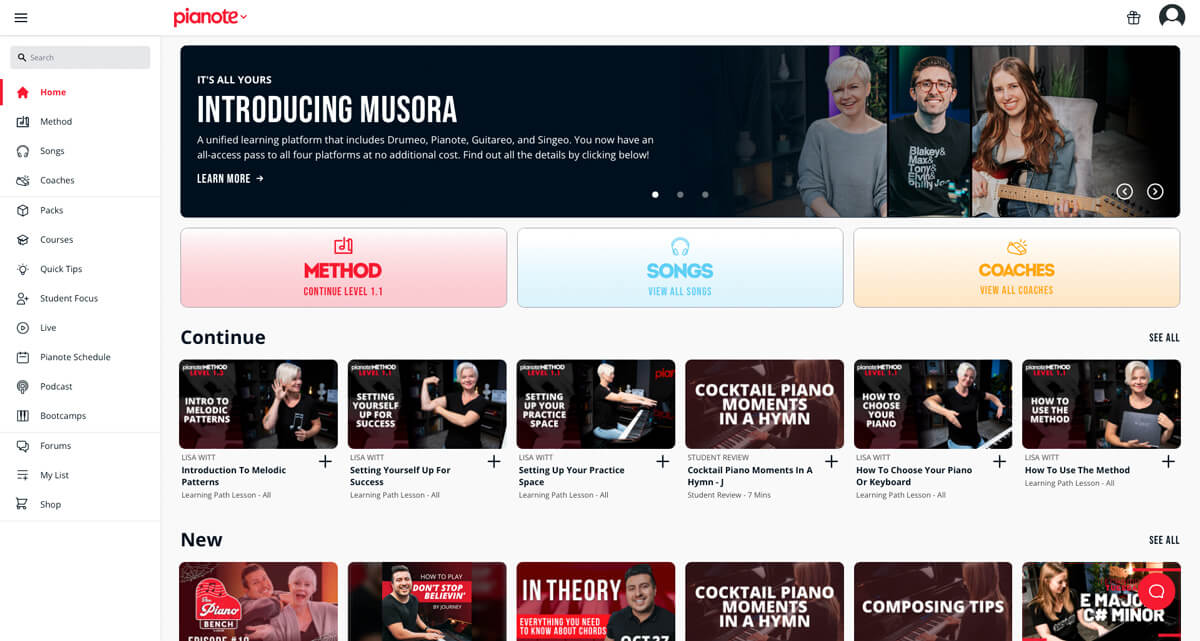Add Introduction To Melodic Patterns to list

click(325, 461)
